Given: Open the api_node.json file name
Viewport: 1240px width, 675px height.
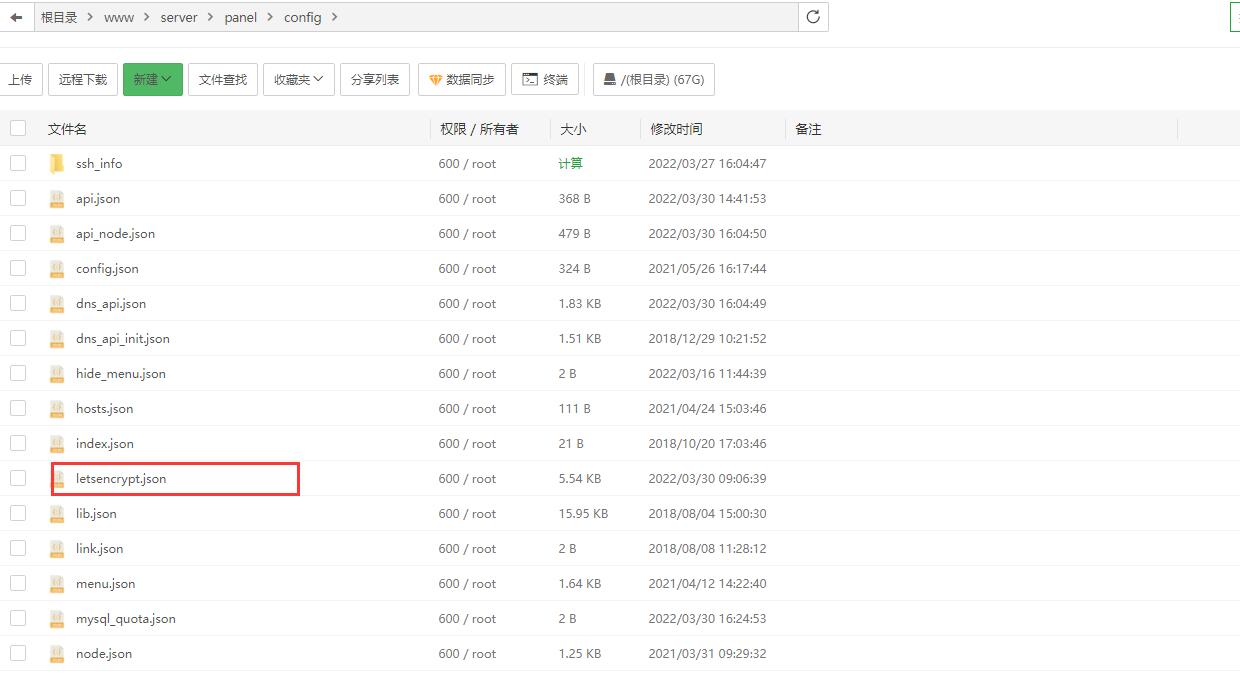Looking at the screenshot, I should pyautogui.click(x=115, y=234).
